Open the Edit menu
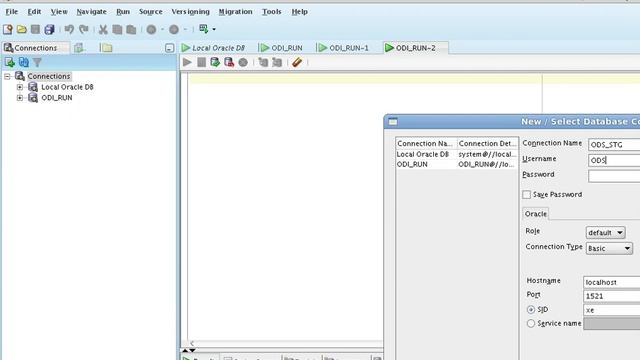Image resolution: width=640 pixels, height=360 pixels. pyautogui.click(x=34, y=11)
